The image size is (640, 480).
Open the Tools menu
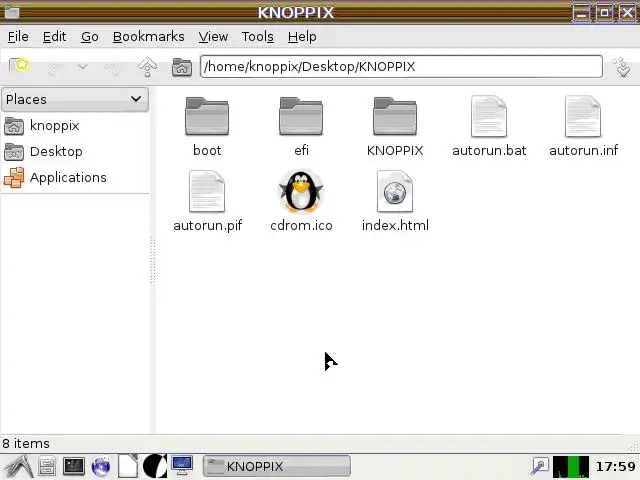[x=258, y=37]
